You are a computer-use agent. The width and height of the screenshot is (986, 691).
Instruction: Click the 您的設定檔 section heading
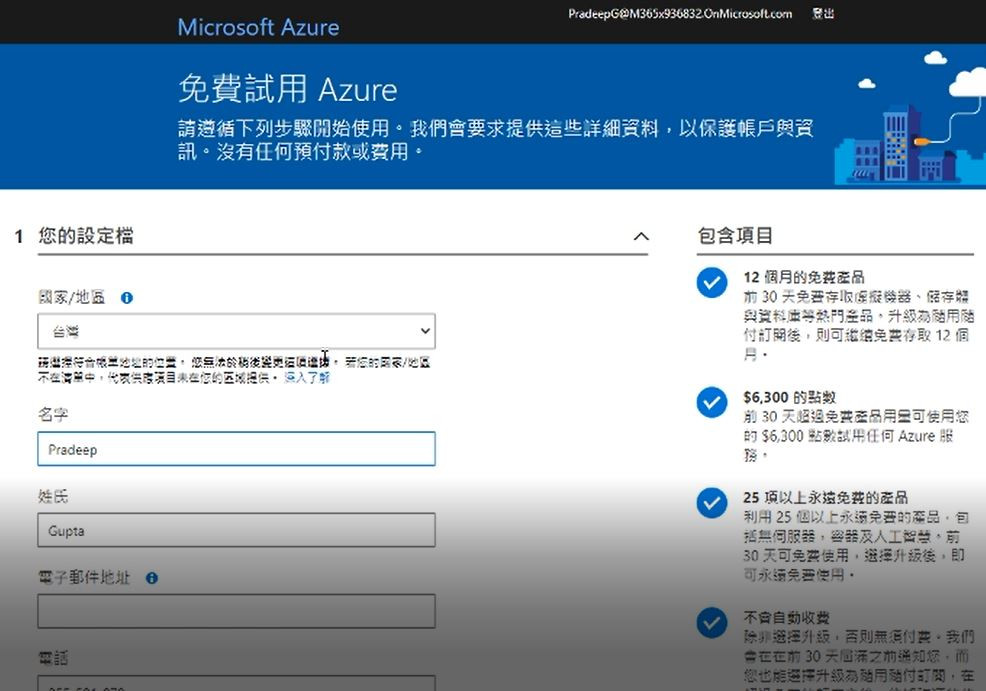(x=86, y=236)
